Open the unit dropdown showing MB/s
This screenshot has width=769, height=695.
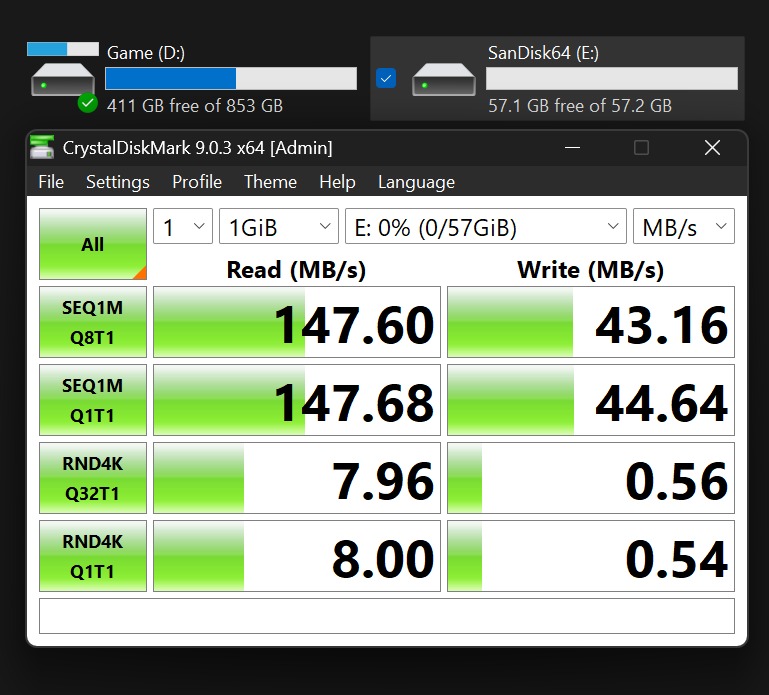coord(684,226)
